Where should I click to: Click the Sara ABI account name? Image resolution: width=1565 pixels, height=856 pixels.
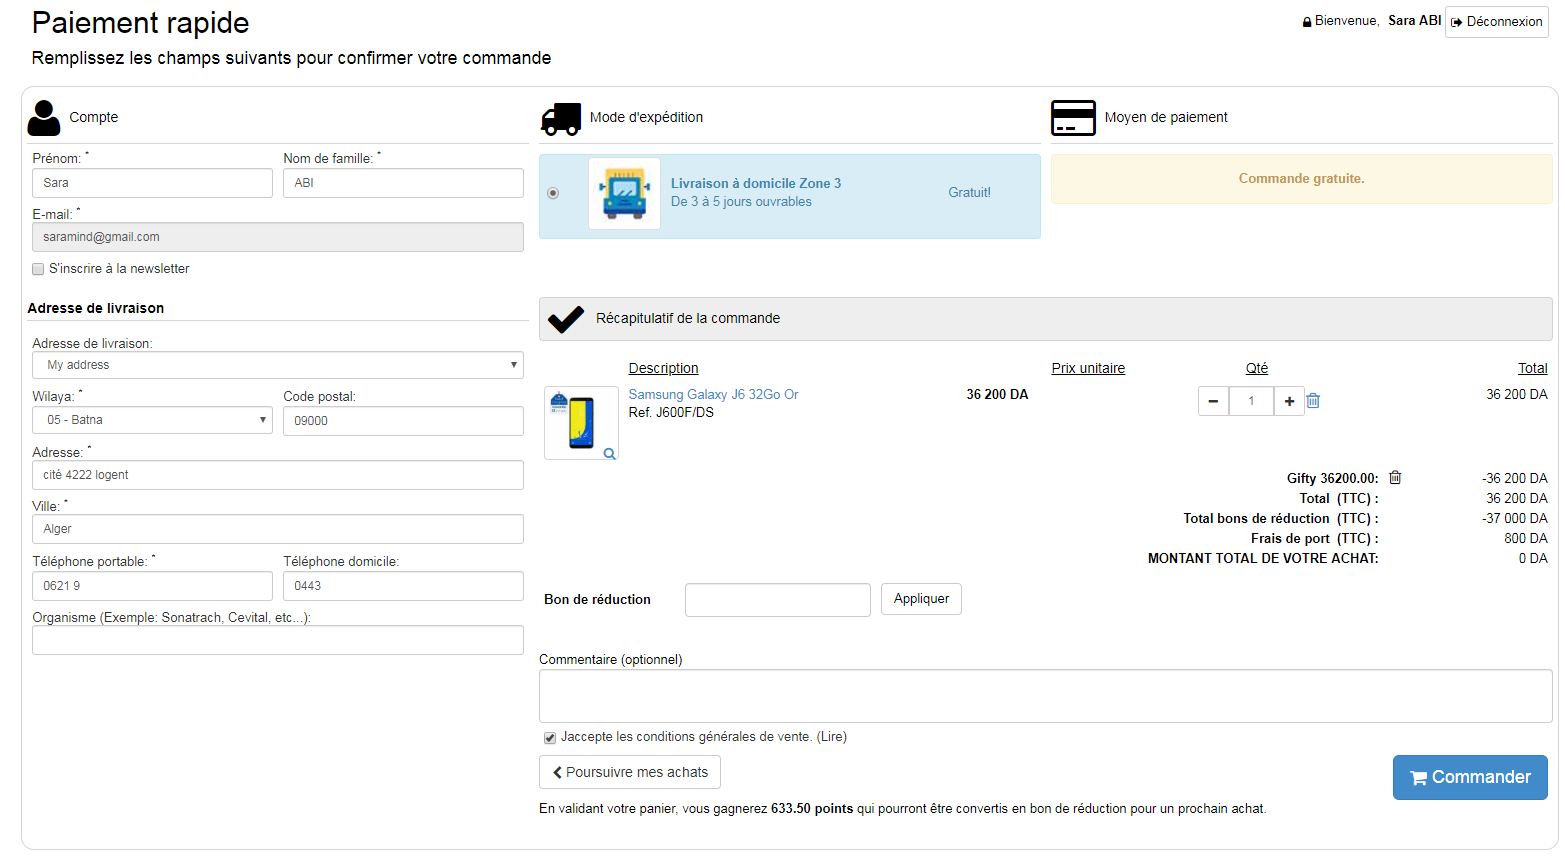pyautogui.click(x=1414, y=21)
